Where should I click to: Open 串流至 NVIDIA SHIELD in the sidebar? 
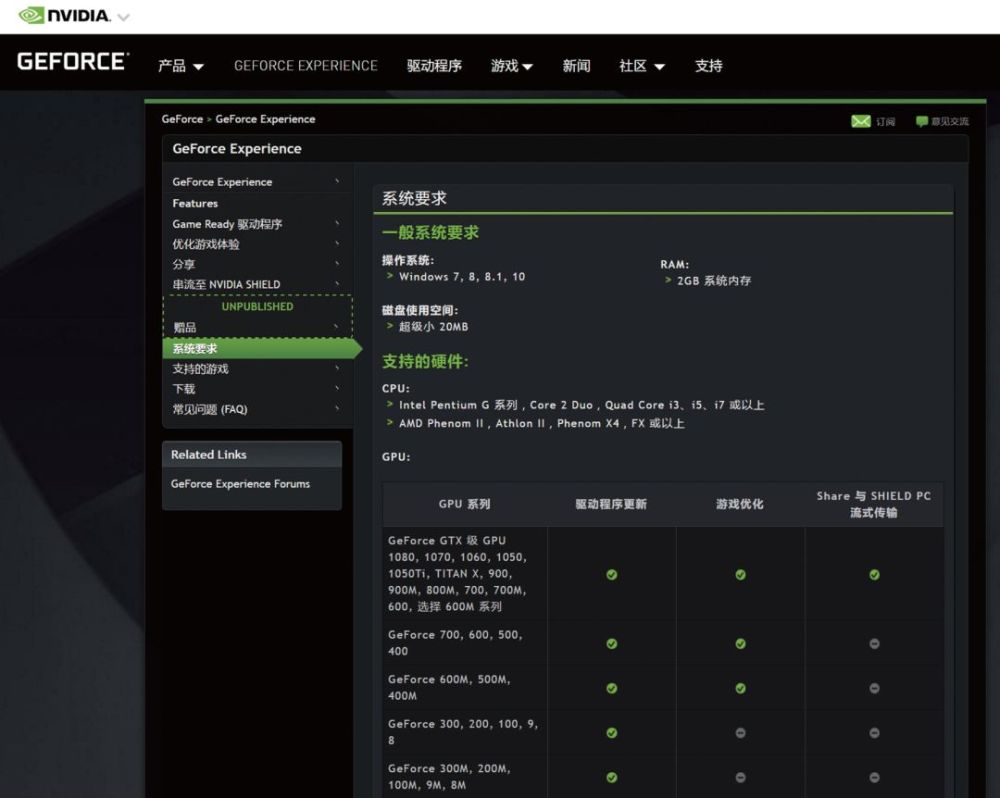click(226, 284)
